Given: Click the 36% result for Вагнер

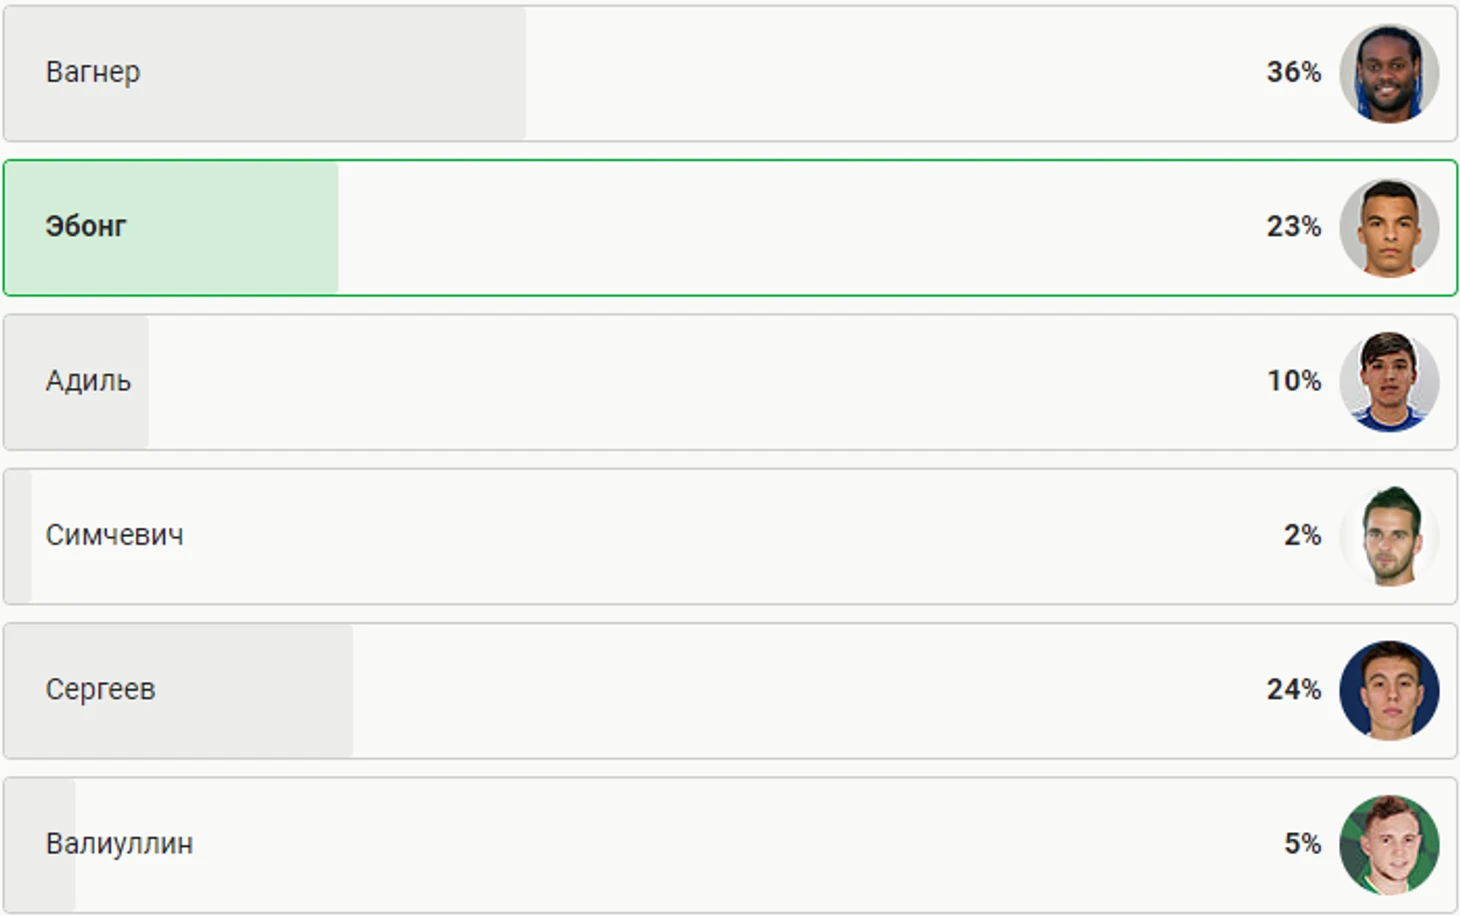Looking at the screenshot, I should pyautogui.click(x=1293, y=72).
